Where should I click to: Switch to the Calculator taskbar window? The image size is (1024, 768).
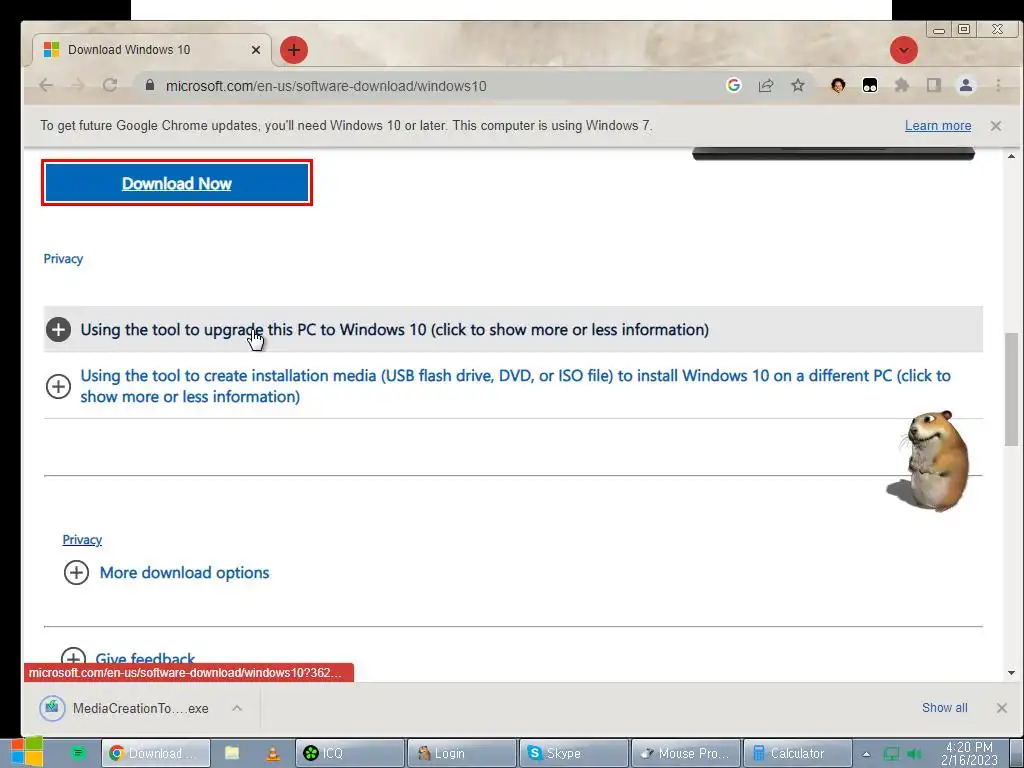[x=798, y=753]
